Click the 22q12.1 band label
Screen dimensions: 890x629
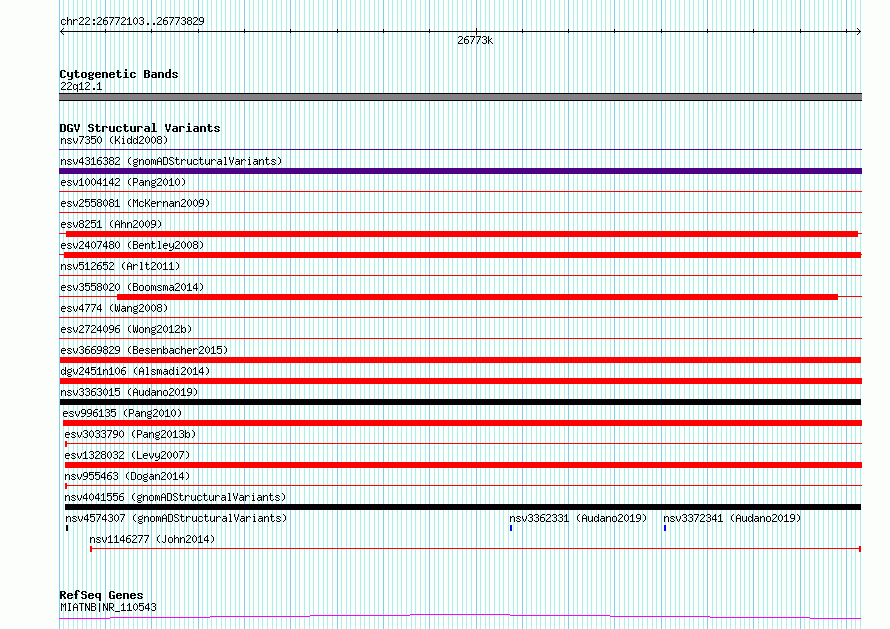[81, 86]
